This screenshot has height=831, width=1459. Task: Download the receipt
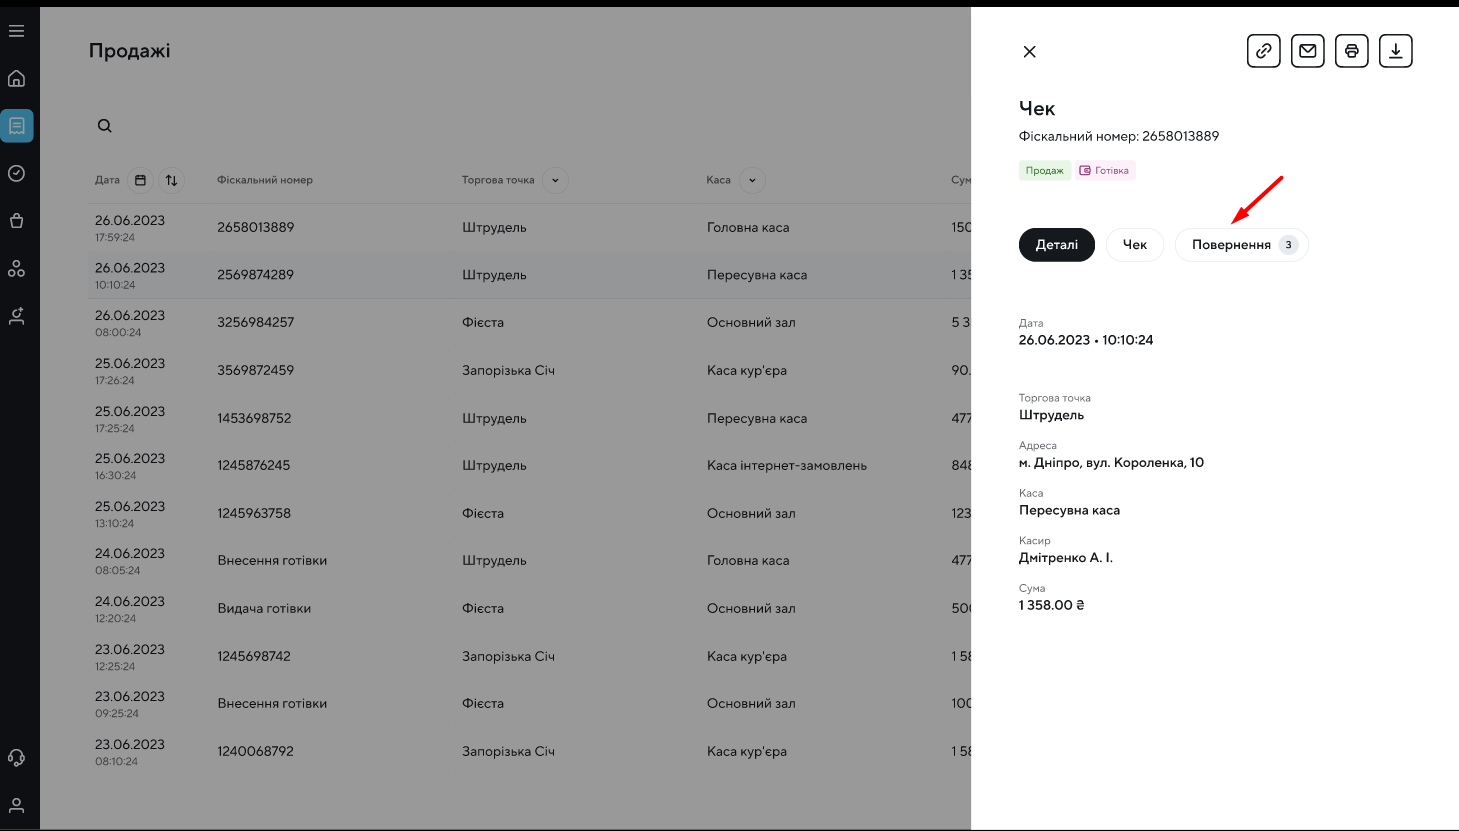coord(1395,51)
